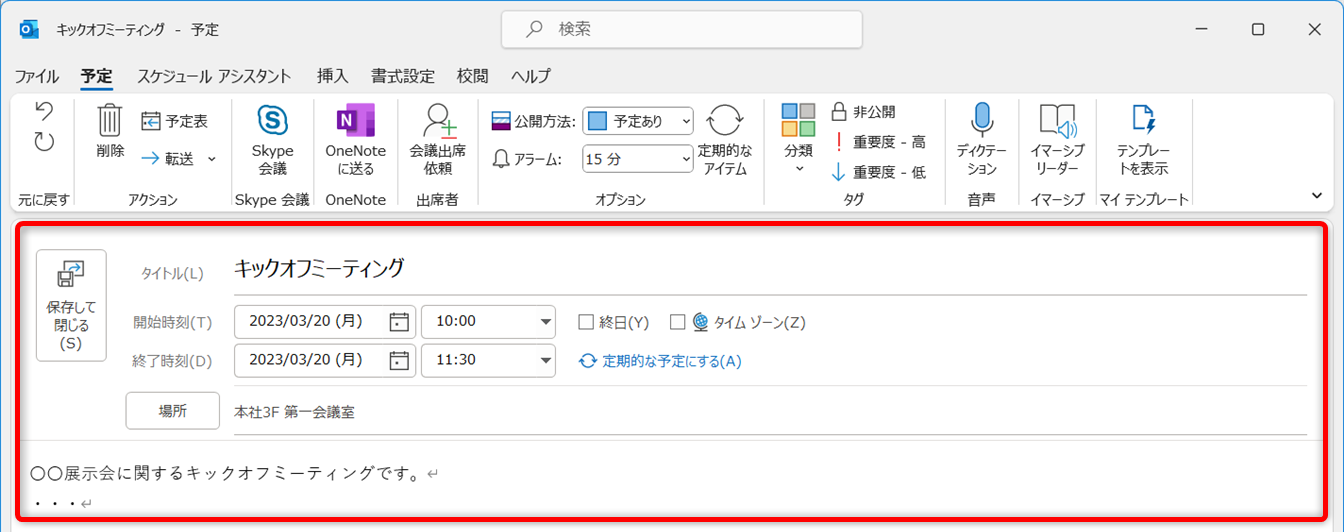Expand the 公開方法 dropdown showing 予定あり
1344x532 pixels.
tap(685, 121)
